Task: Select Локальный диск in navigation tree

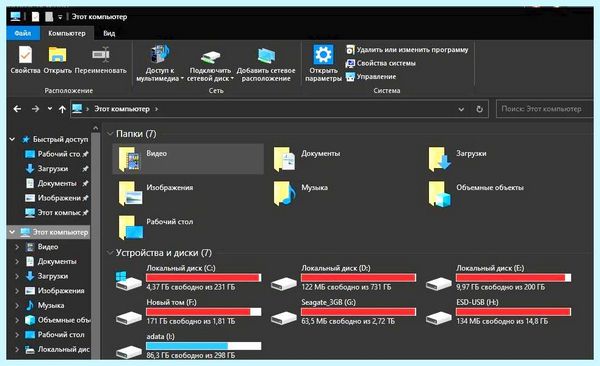Action: 57,349
